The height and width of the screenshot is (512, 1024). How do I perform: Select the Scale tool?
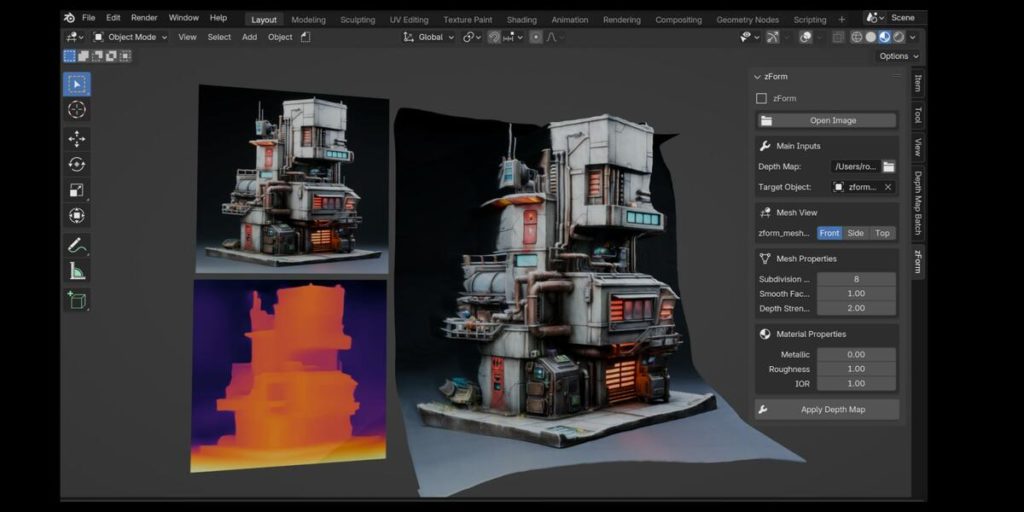77,190
